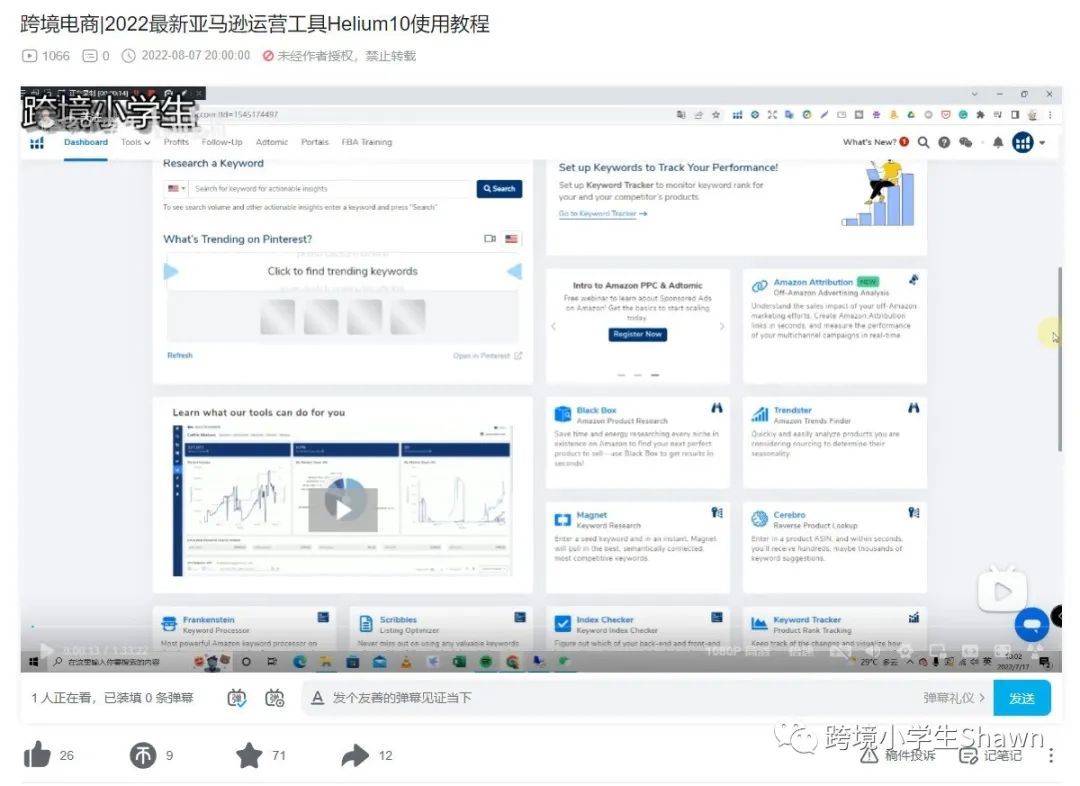Click the Windows Start button in taskbar

[33, 662]
